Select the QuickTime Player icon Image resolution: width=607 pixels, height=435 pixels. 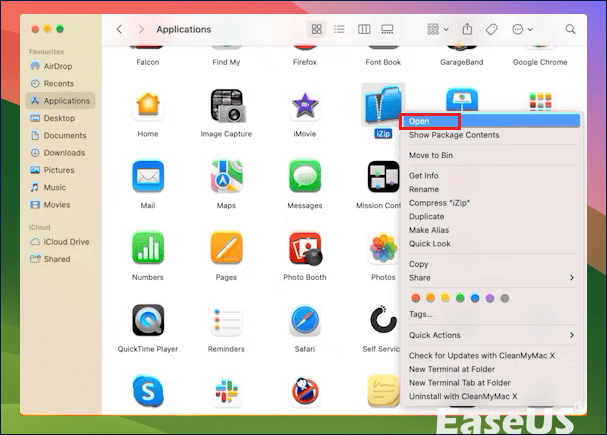(148, 320)
